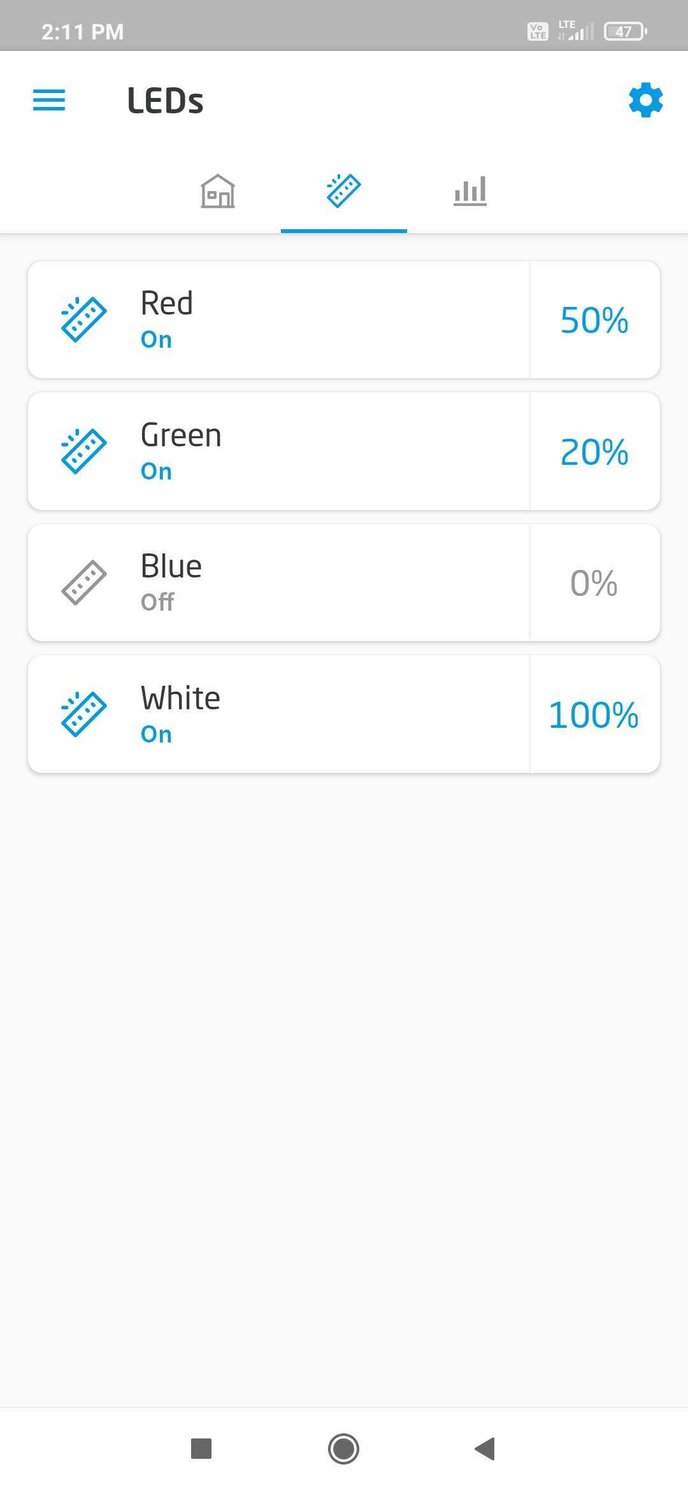Adjust Green brightness at 20%
This screenshot has width=688, height=1490.
(594, 452)
